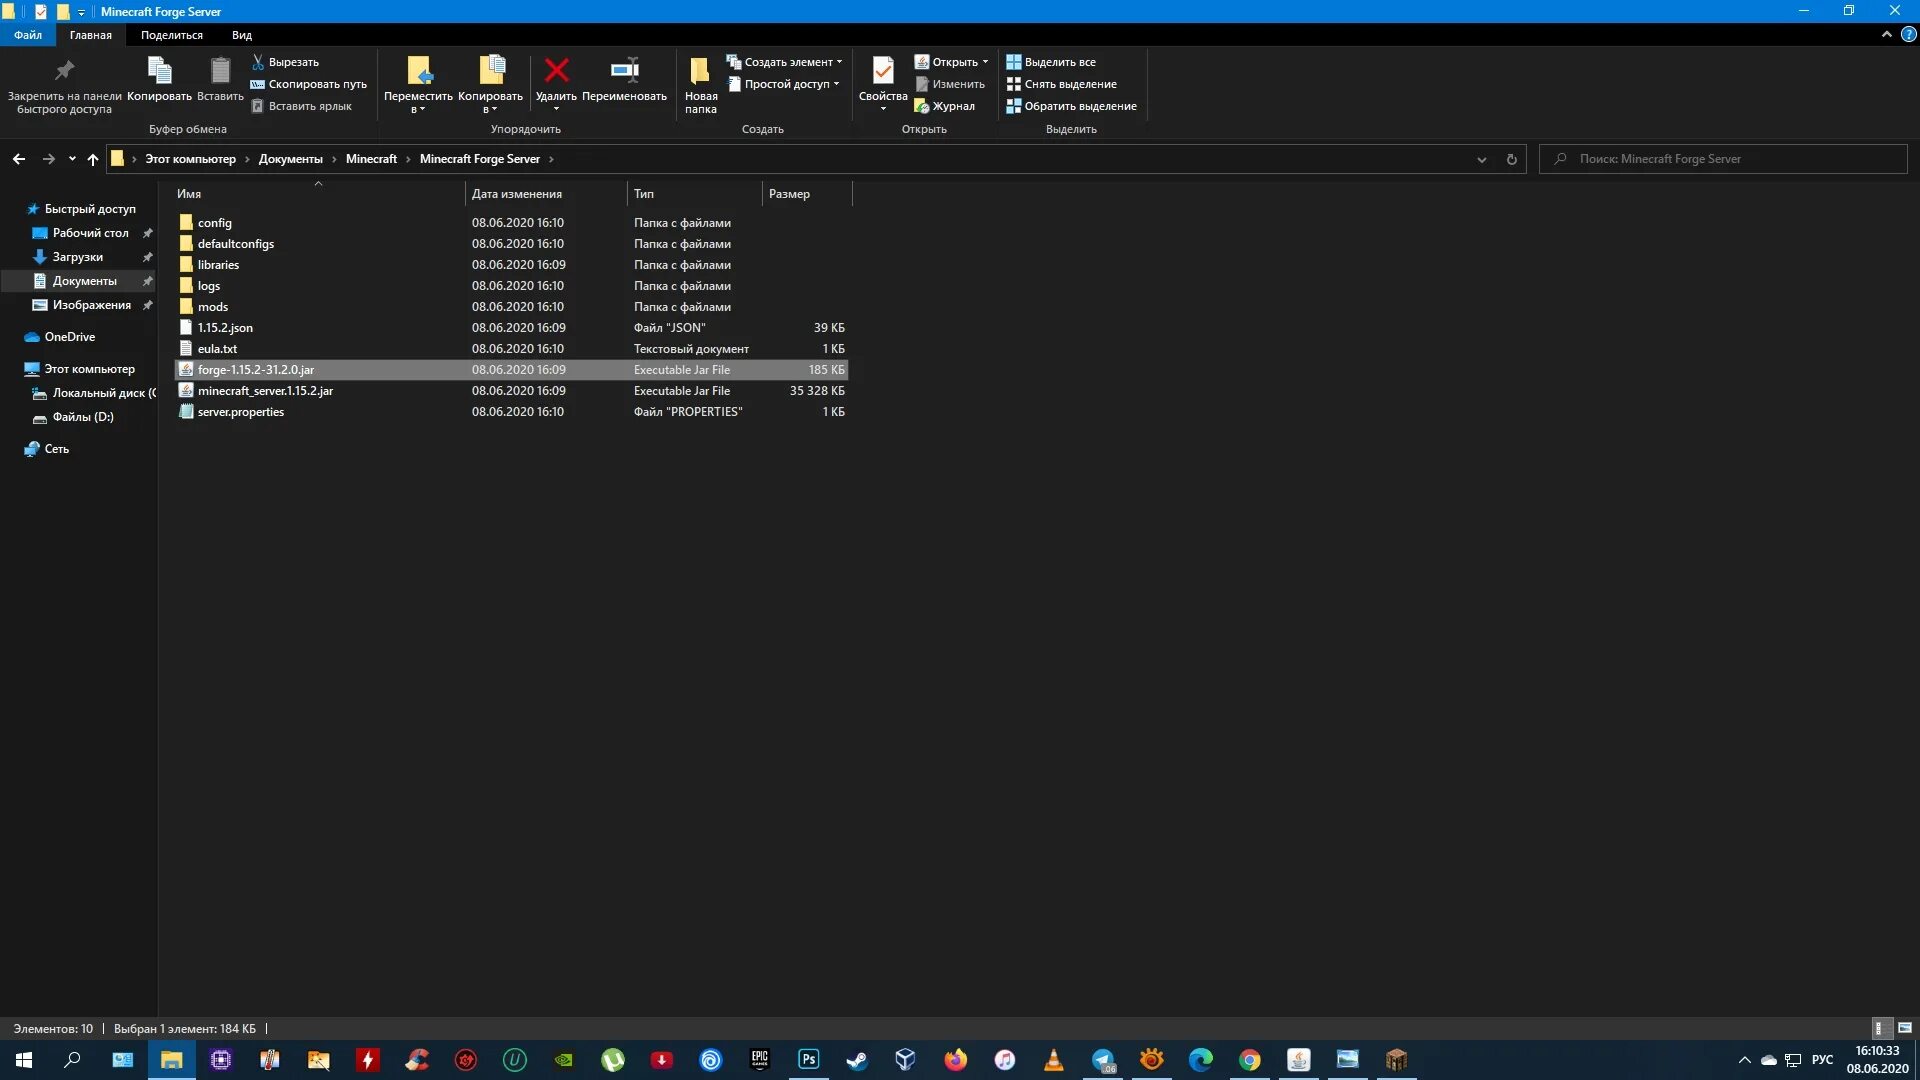Screen dimensions: 1920x1080
Task: Open Photoshop from the taskbar
Action: pyautogui.click(x=808, y=1060)
